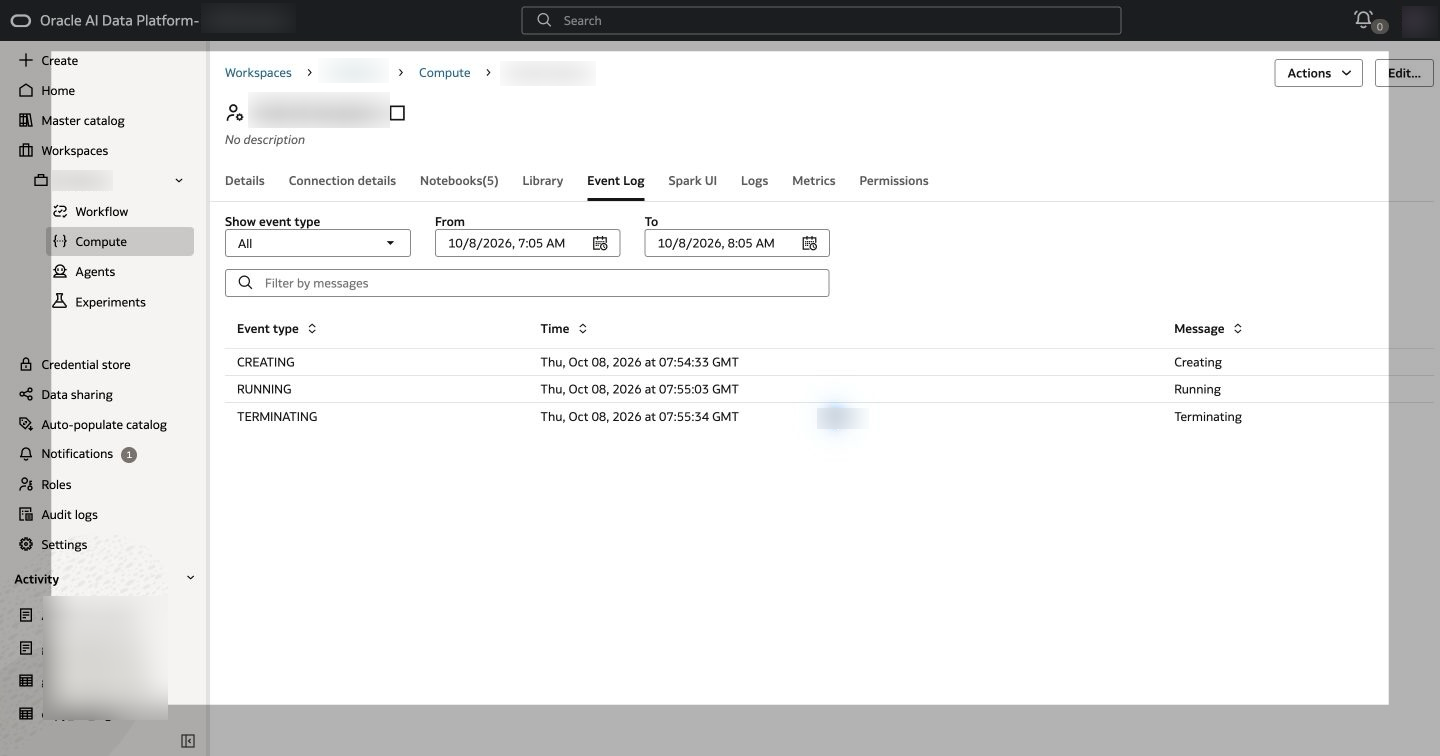Click the Oracle logo icon
The image size is (1440, 756).
coord(21,21)
